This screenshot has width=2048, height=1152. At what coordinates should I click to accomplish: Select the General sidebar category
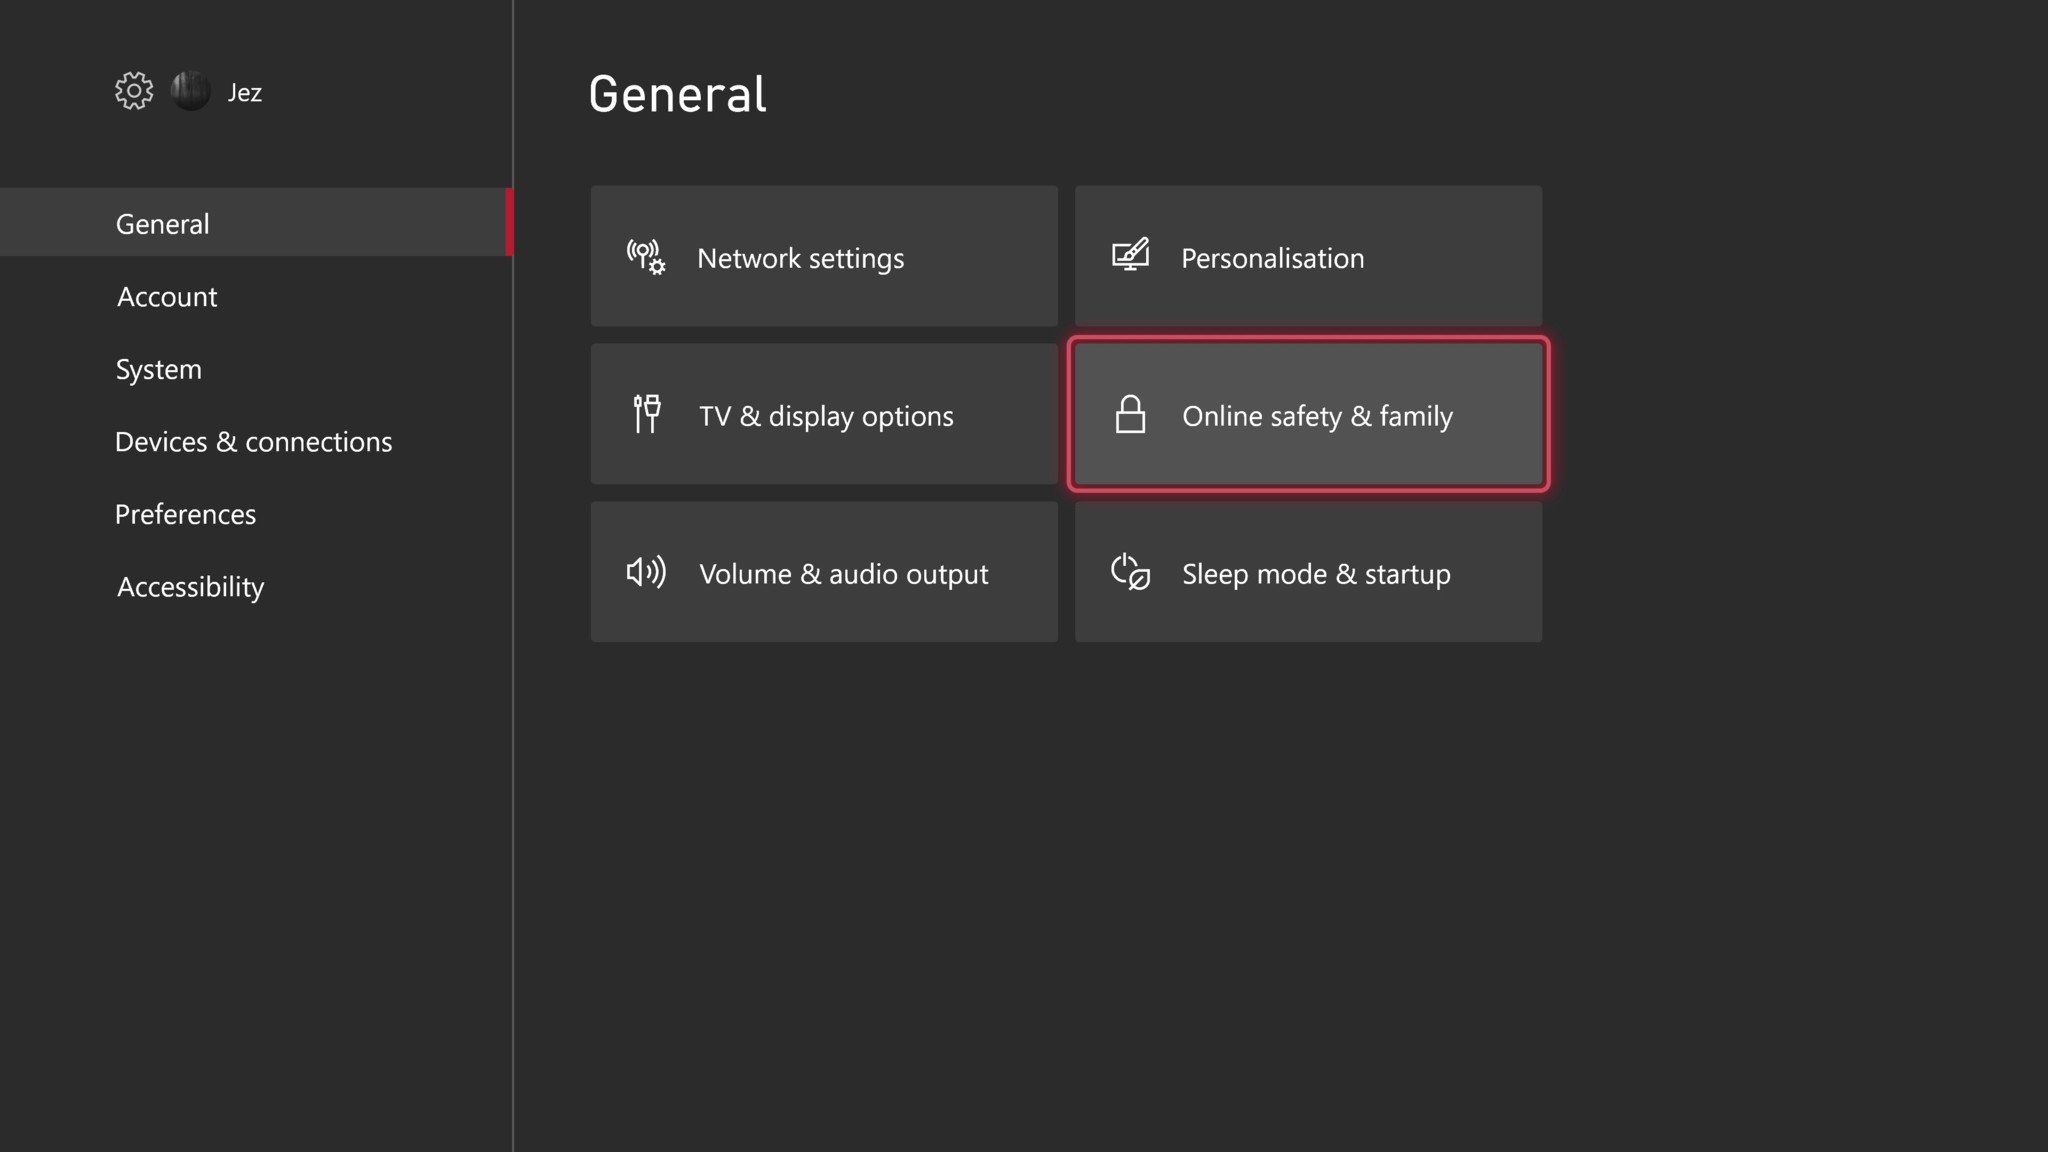[163, 224]
